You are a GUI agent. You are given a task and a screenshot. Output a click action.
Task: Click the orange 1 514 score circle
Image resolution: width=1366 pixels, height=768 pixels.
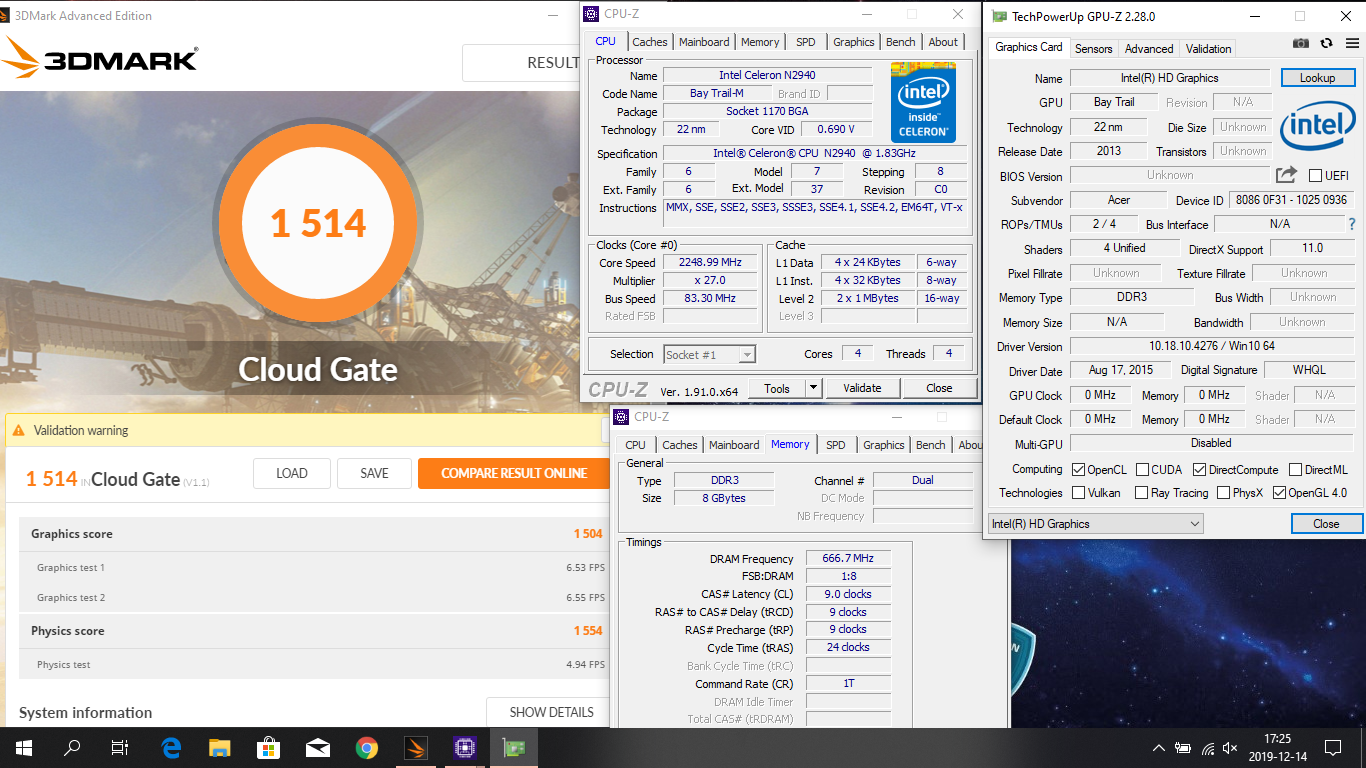(318, 223)
